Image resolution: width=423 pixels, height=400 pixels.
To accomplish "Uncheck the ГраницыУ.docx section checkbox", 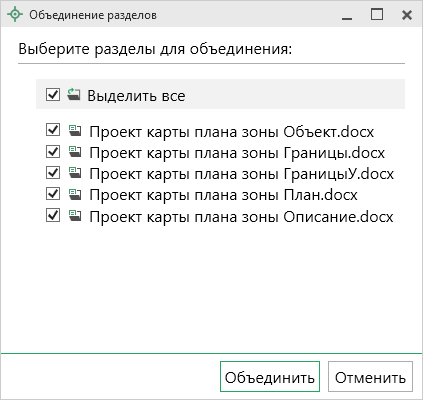I will pos(53,173).
